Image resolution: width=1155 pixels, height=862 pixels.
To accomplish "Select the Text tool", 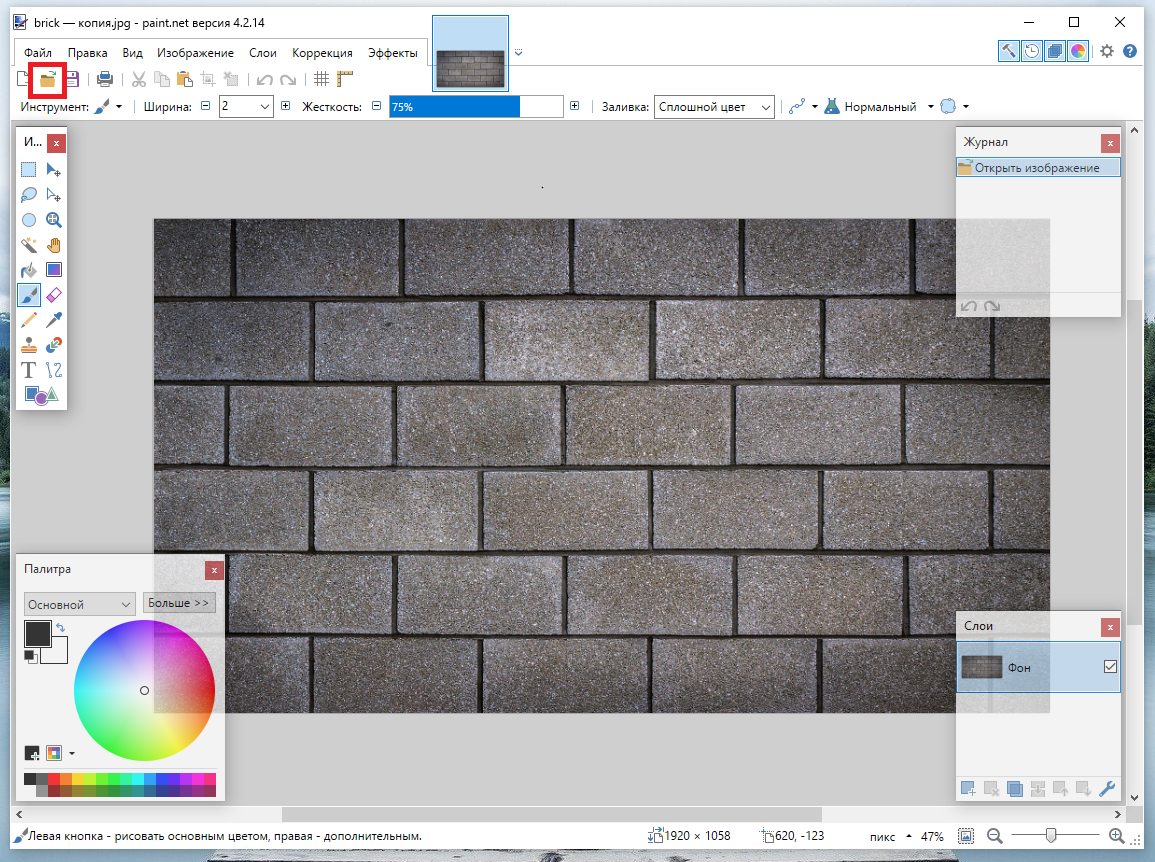I will (x=29, y=371).
